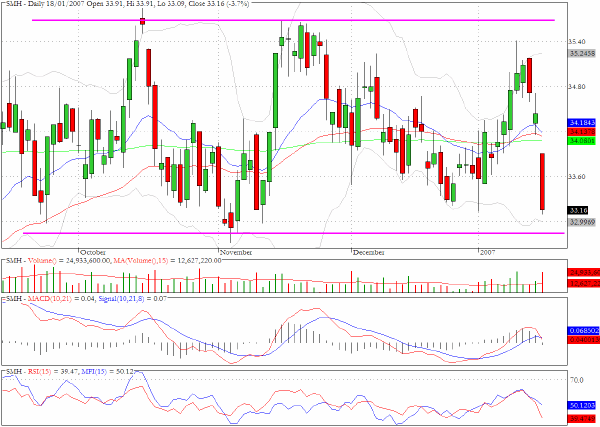Click the last large red candlestick
Image resolution: width=600 pixels, height=427 pixels.
coord(542,181)
